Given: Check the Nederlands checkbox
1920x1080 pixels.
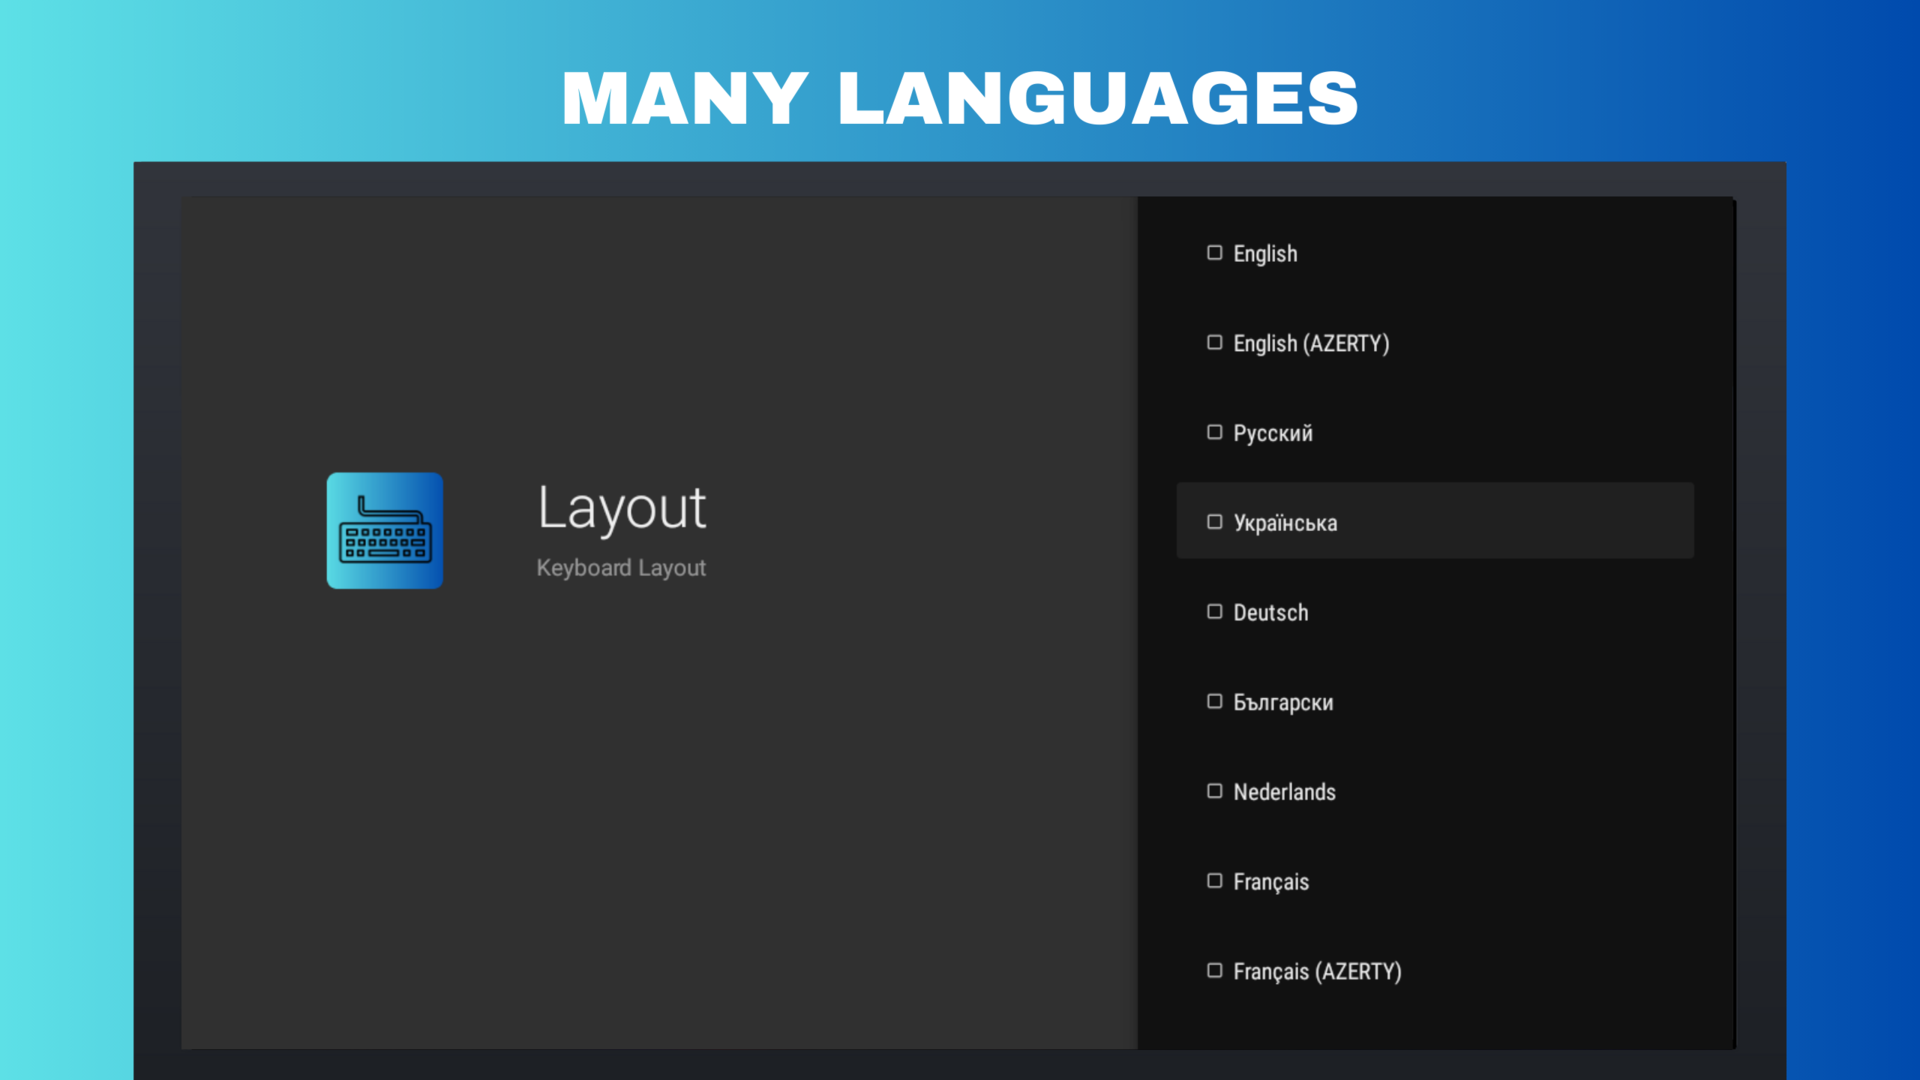Looking at the screenshot, I should pos(1214,791).
